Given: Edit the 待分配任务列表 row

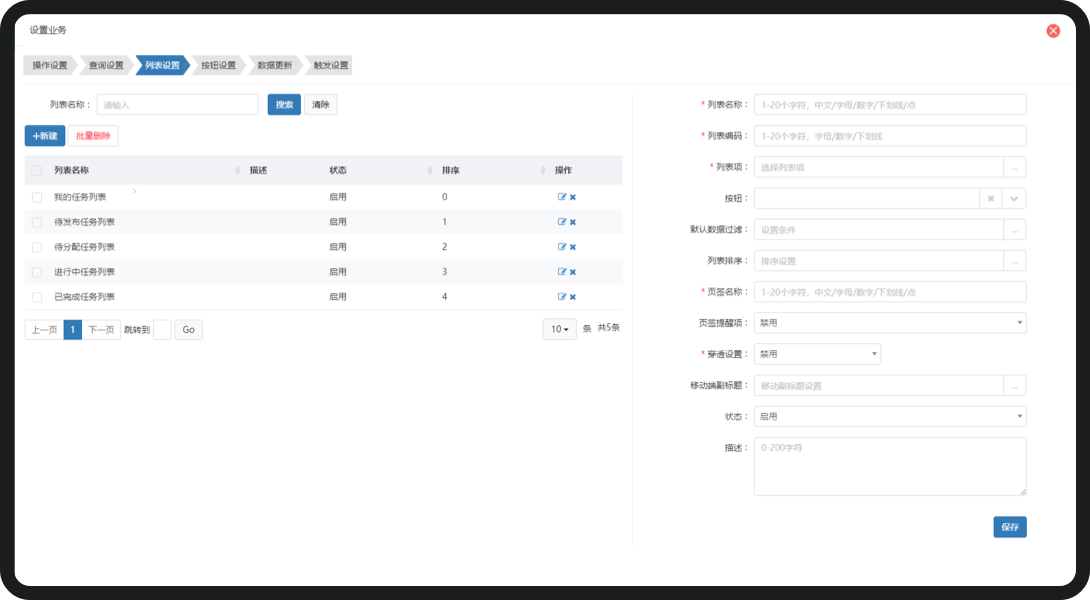Looking at the screenshot, I should click(x=562, y=247).
